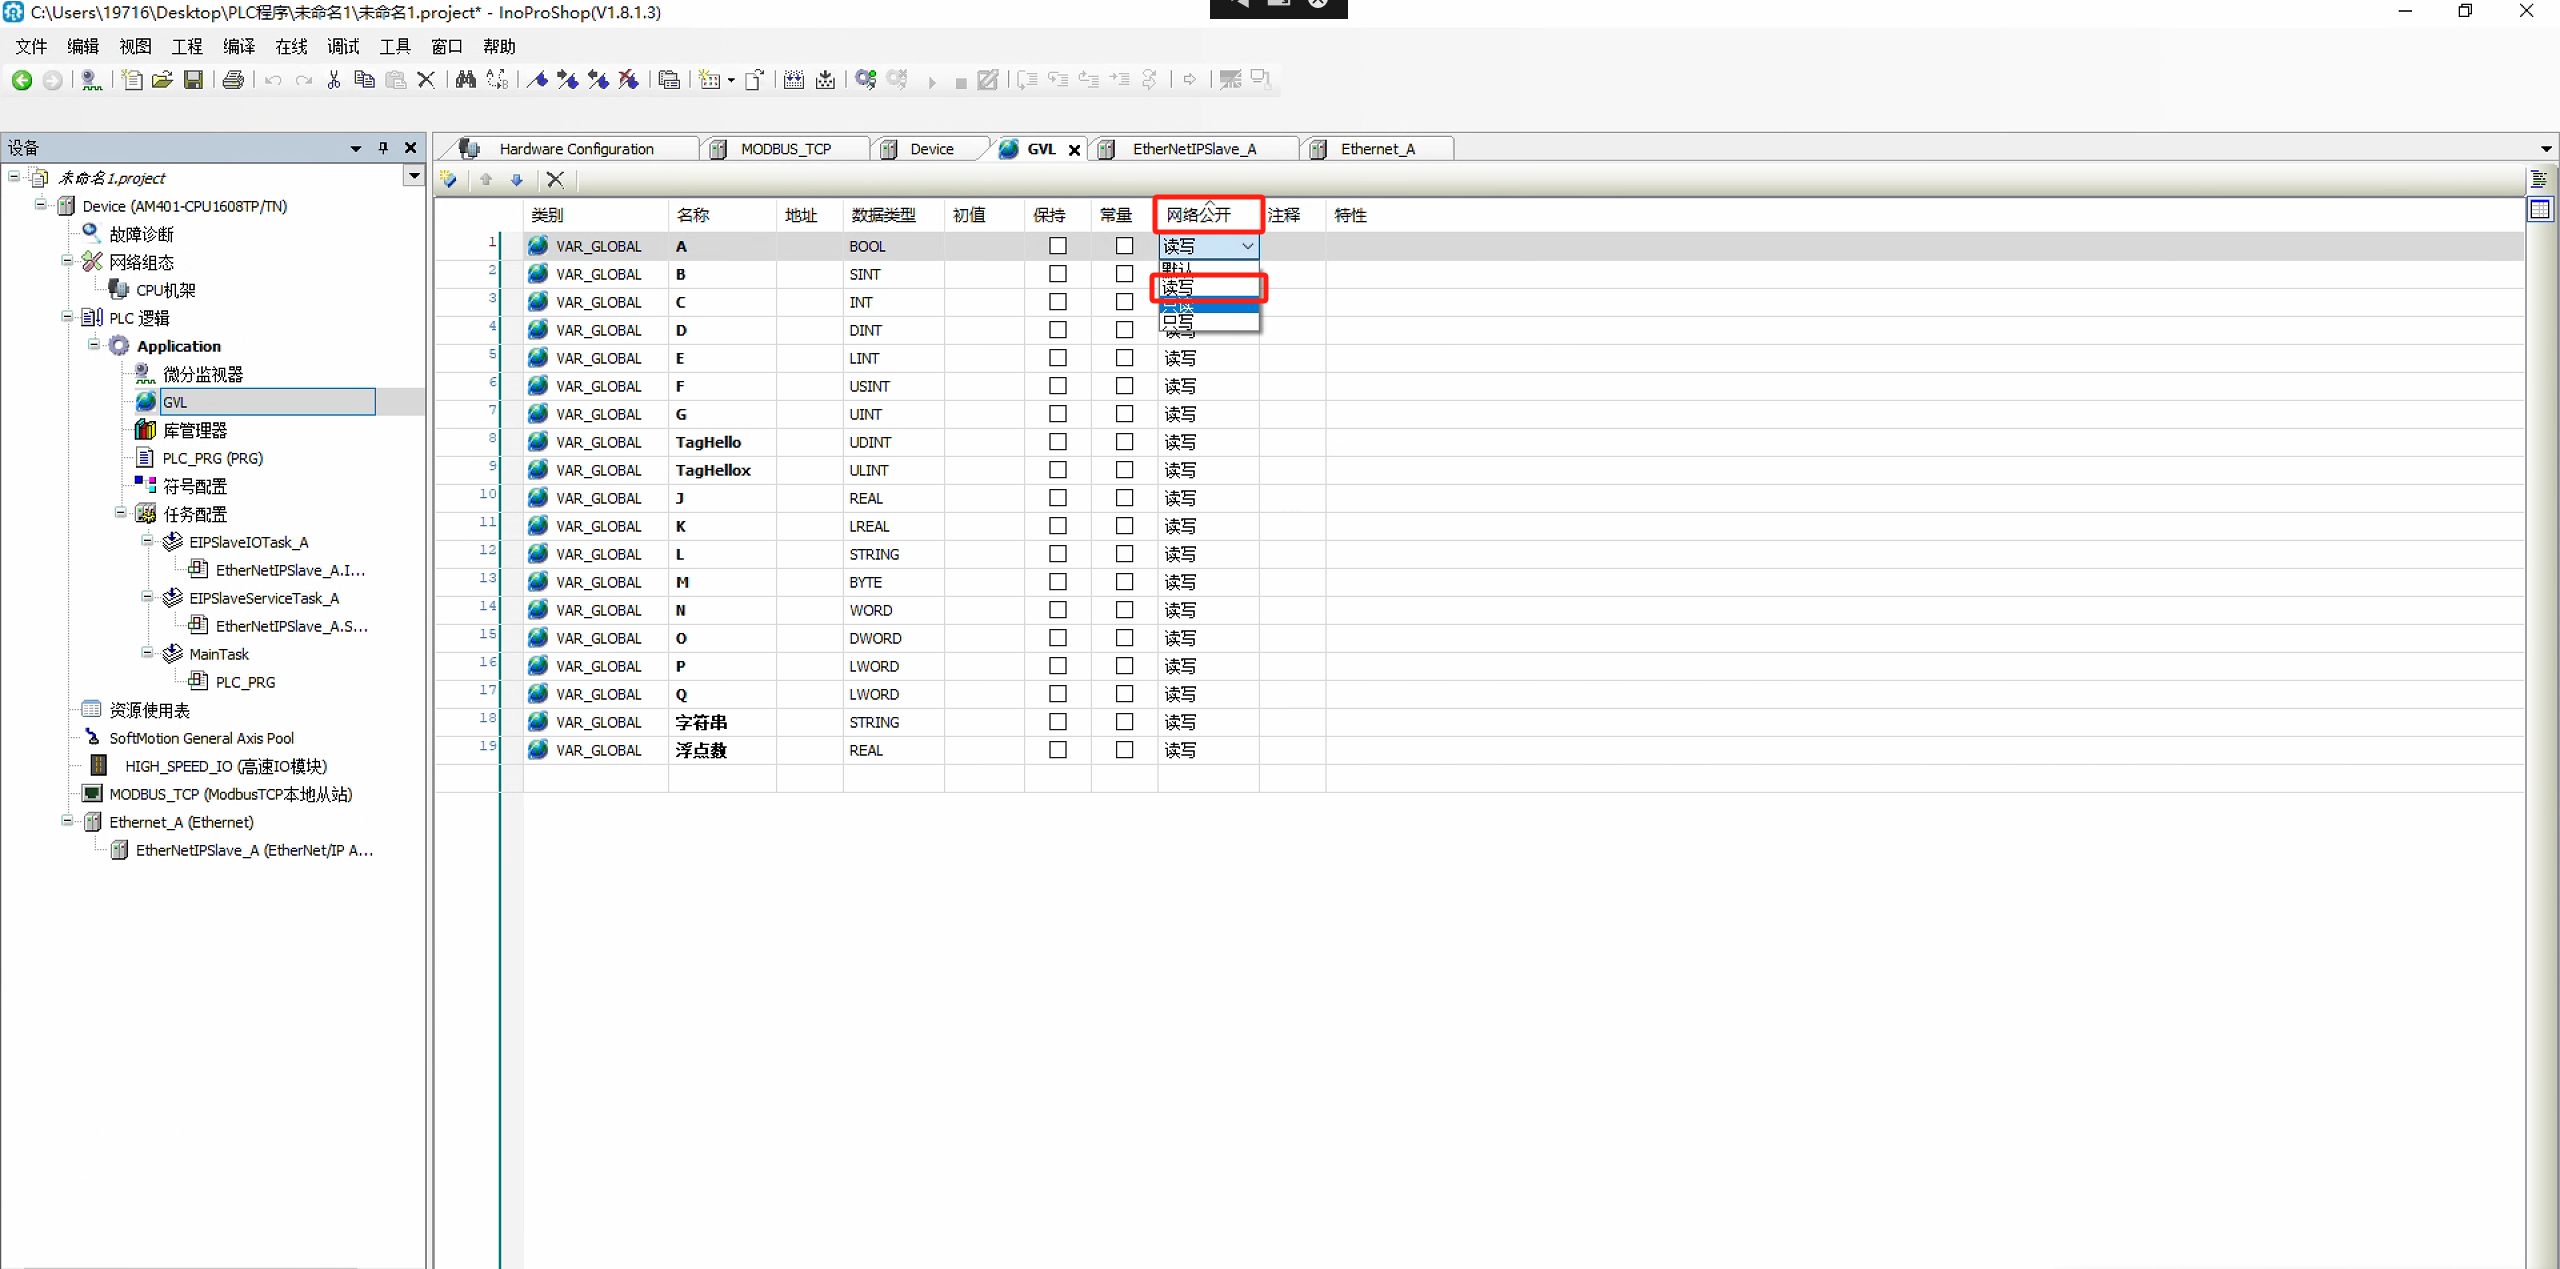
Task: Tick the 保持 checkbox for variable A
Action: [x=1057, y=246]
